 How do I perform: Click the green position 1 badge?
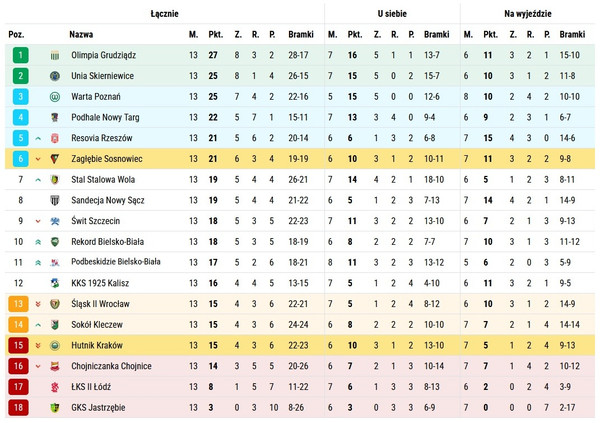(x=21, y=55)
